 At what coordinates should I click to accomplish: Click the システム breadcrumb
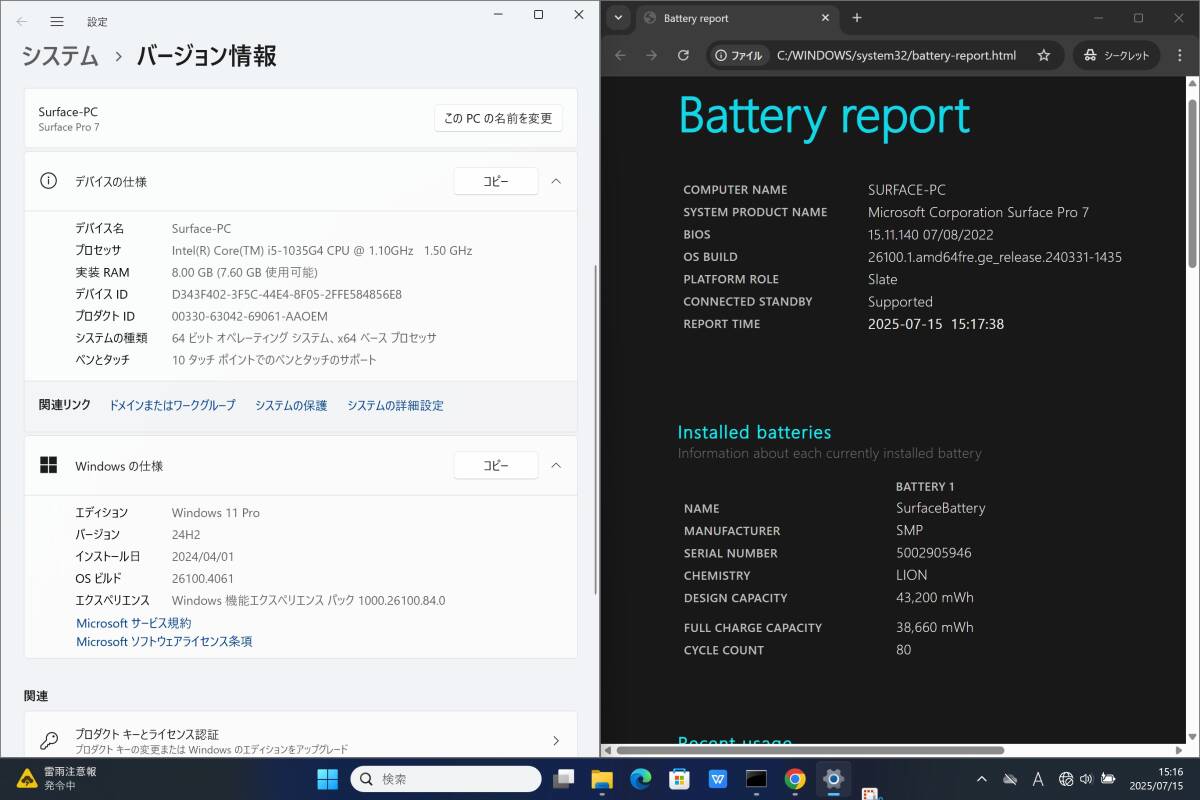coord(61,56)
